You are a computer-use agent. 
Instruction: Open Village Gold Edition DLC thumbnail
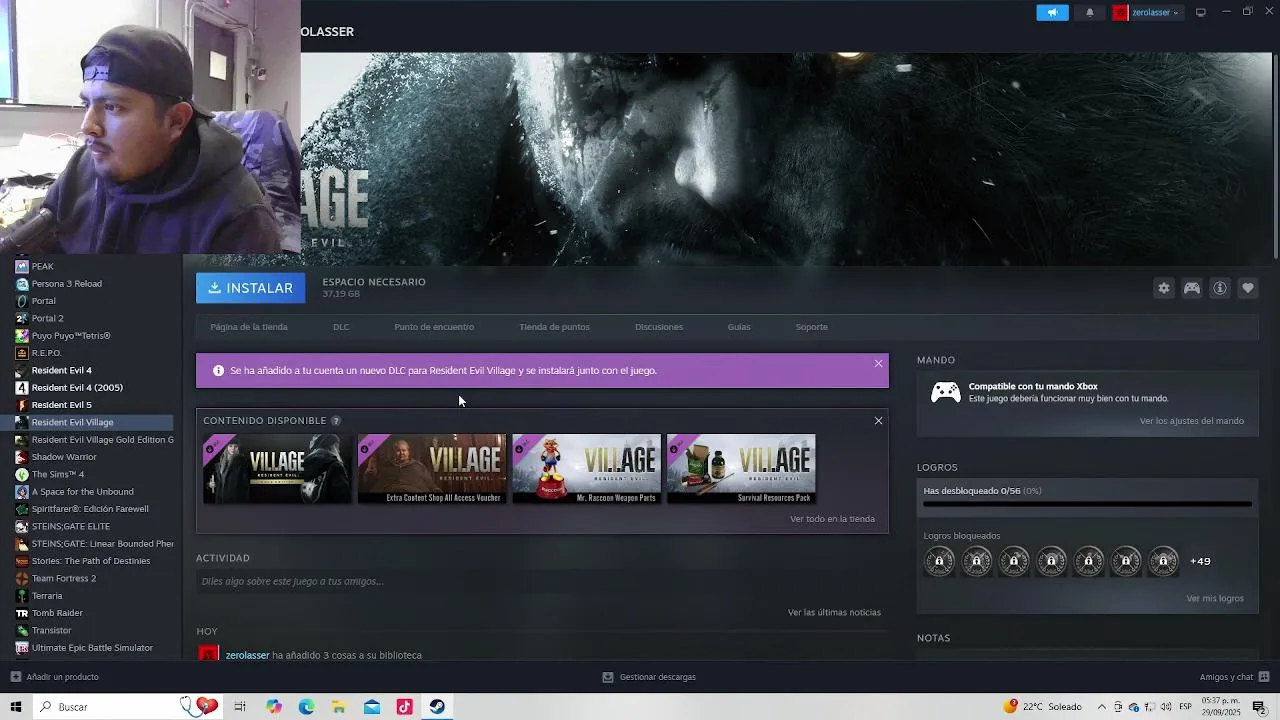pos(277,469)
